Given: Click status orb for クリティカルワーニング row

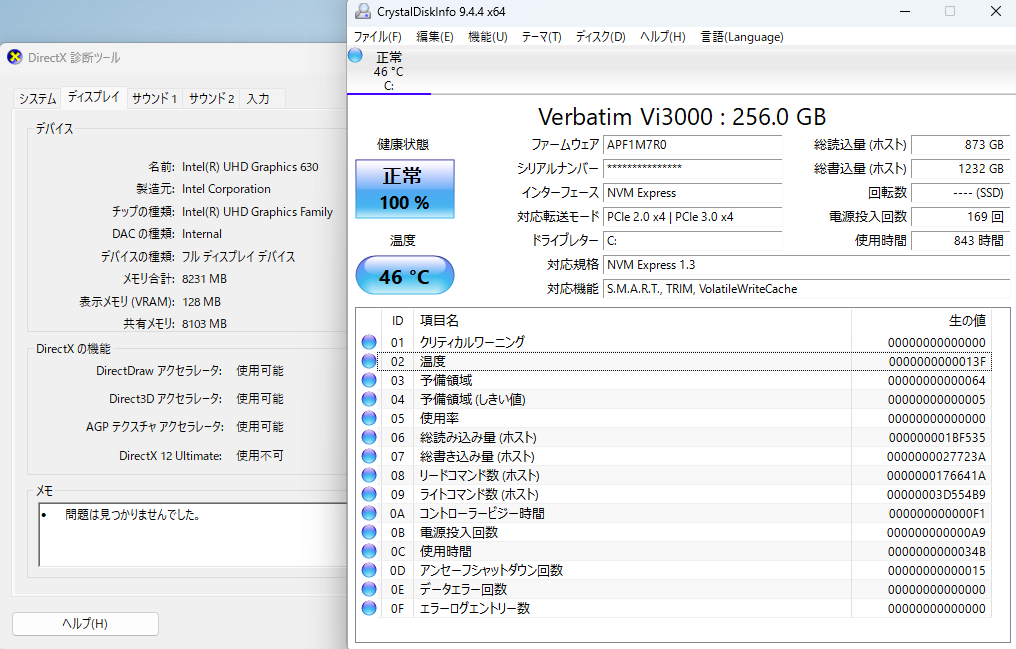Looking at the screenshot, I should (x=369, y=342).
